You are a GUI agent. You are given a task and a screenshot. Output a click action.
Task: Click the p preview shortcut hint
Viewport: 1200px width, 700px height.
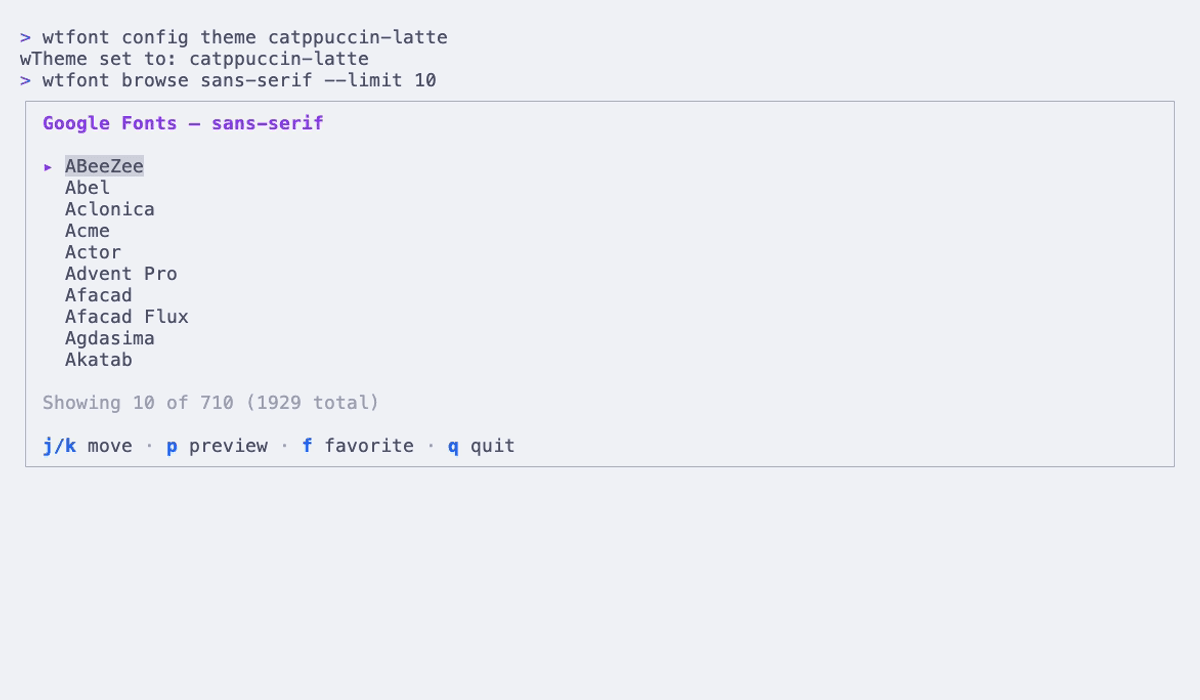[x=217, y=446]
